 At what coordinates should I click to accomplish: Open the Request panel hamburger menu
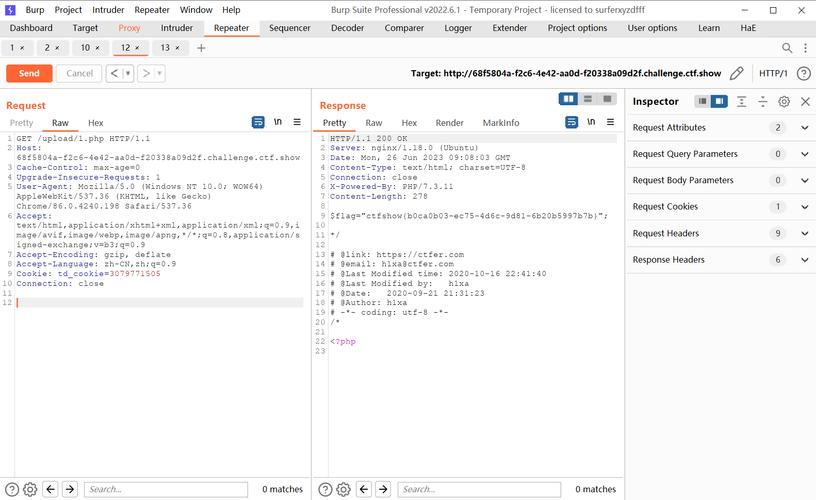(297, 122)
